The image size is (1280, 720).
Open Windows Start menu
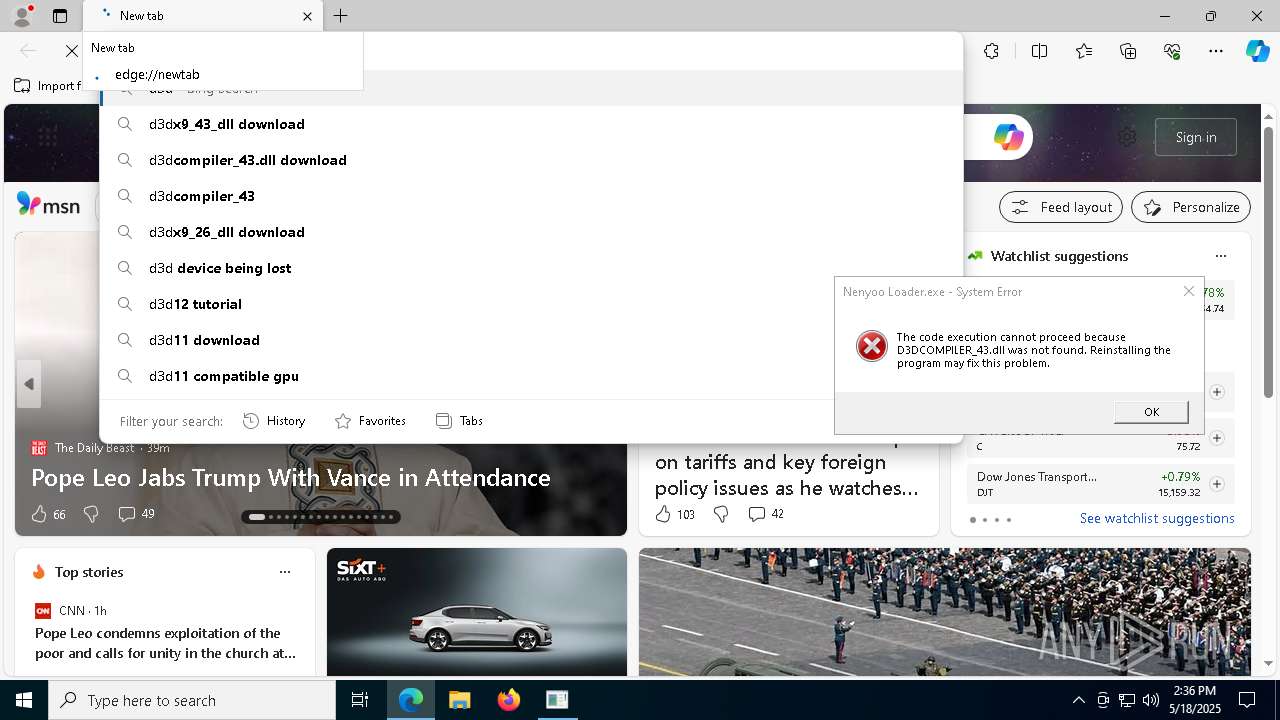click(24, 700)
